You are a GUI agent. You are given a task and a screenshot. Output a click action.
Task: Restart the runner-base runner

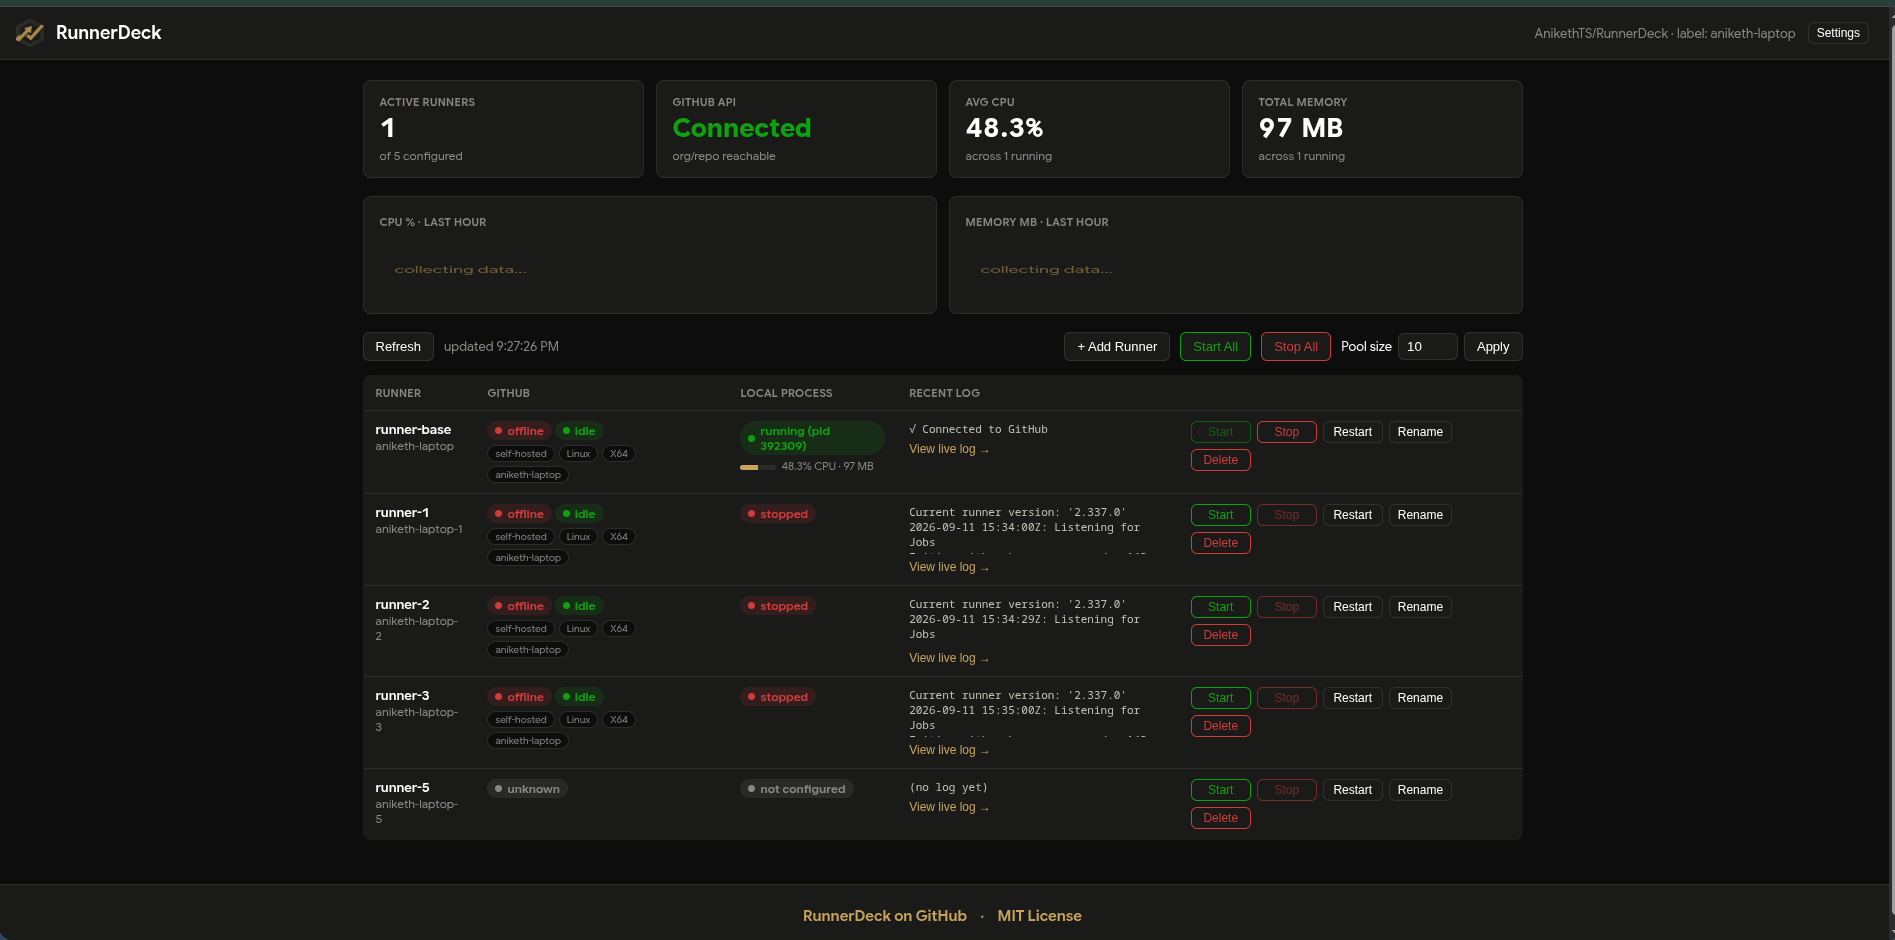(x=1352, y=432)
